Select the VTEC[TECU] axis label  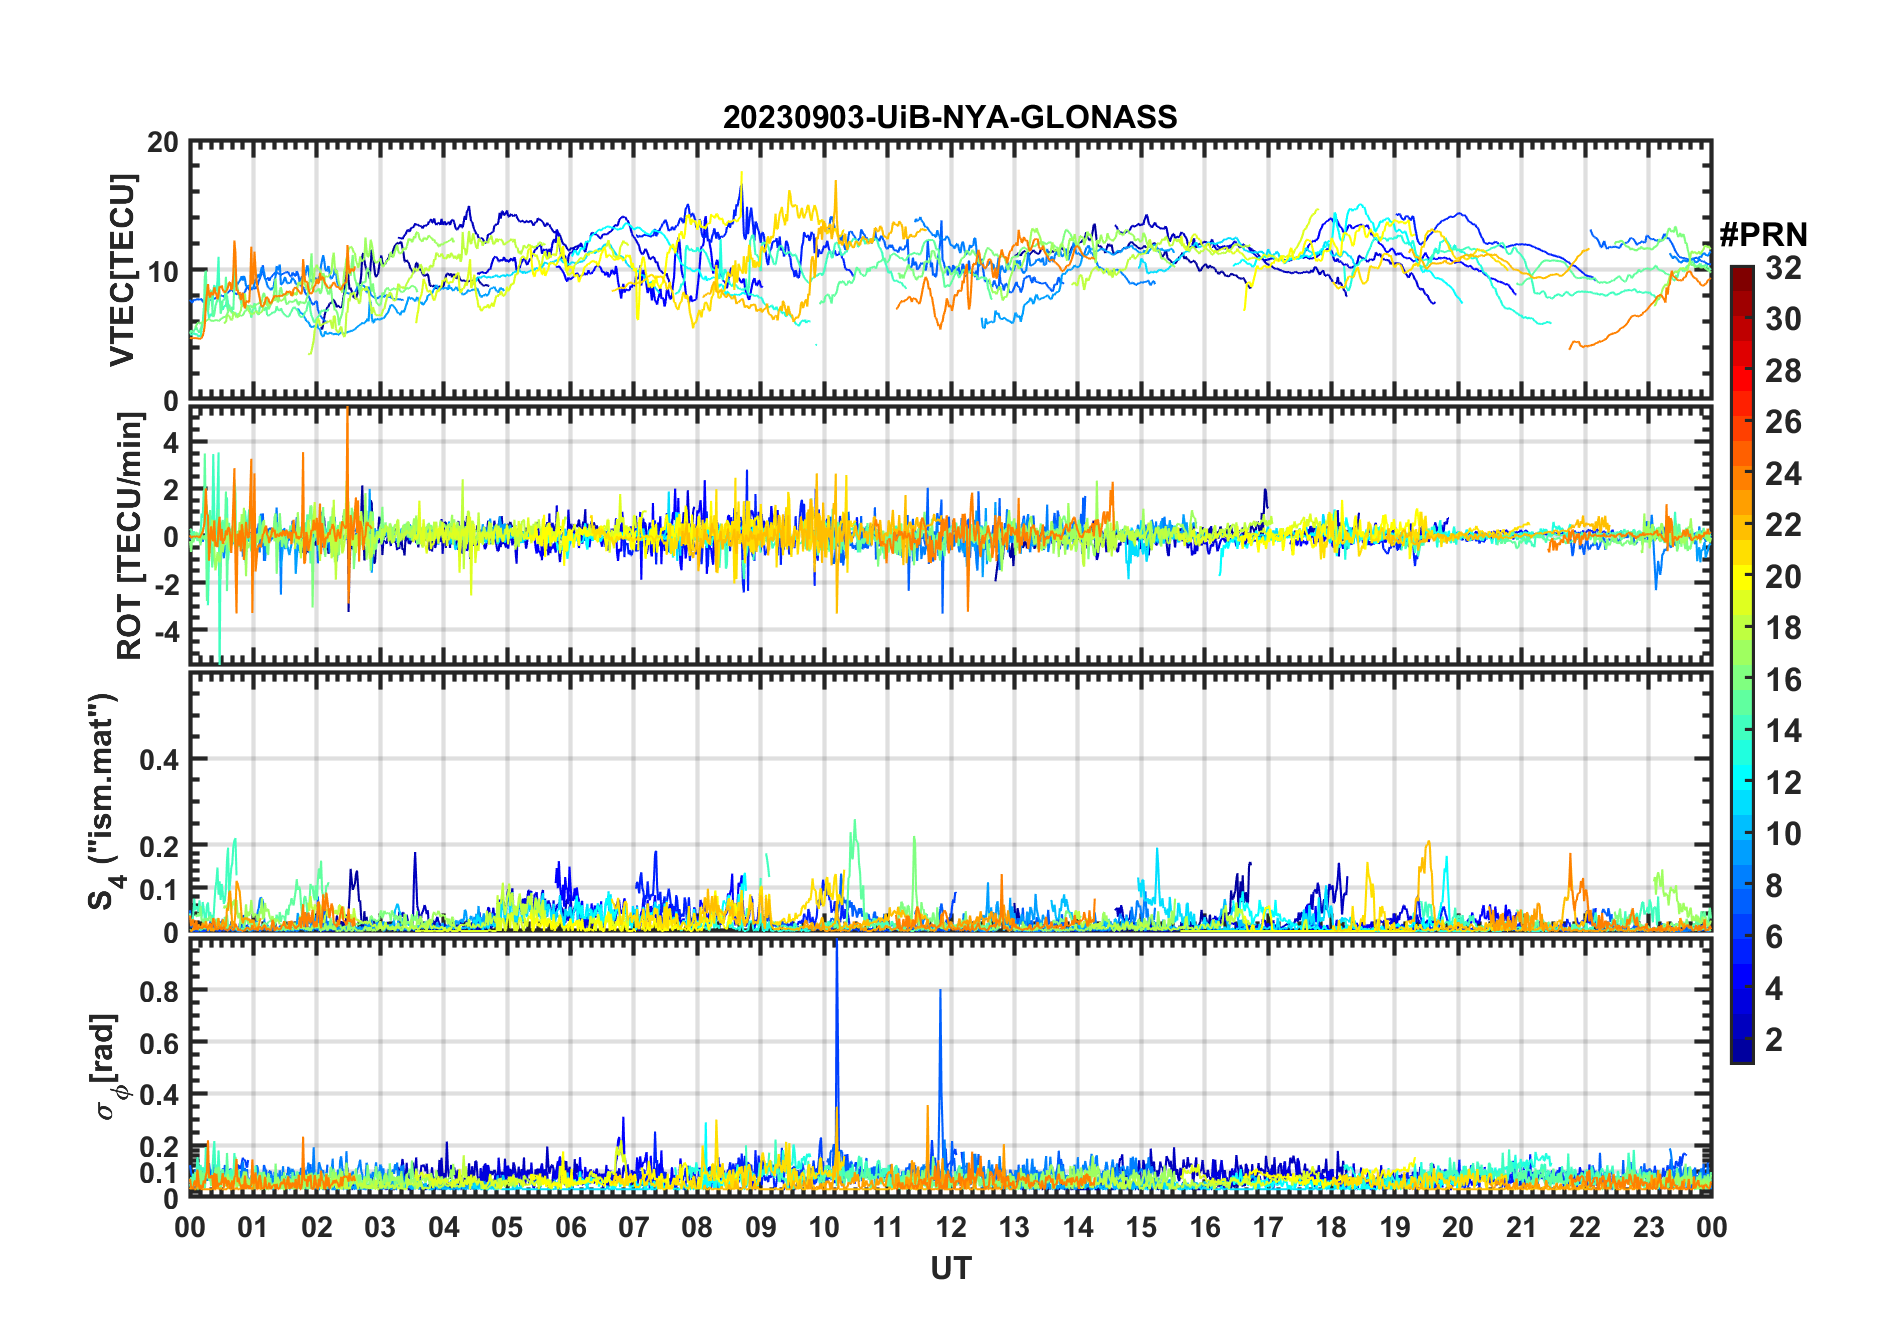tap(123, 270)
